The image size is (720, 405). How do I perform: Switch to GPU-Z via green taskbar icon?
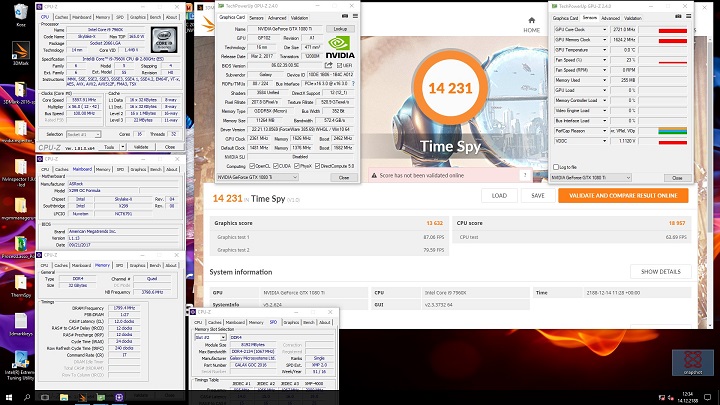click(x=101, y=397)
